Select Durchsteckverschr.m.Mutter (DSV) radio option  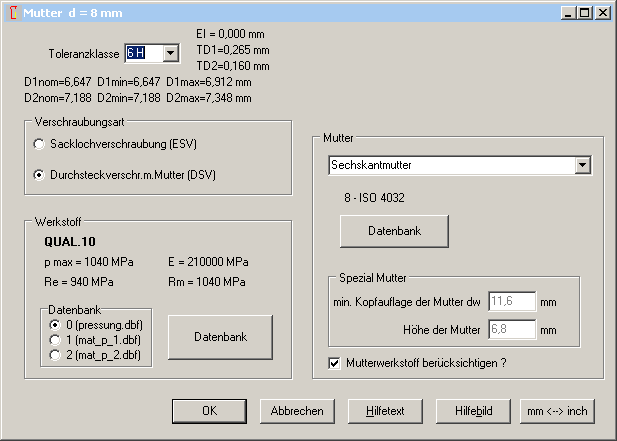tap(39, 174)
